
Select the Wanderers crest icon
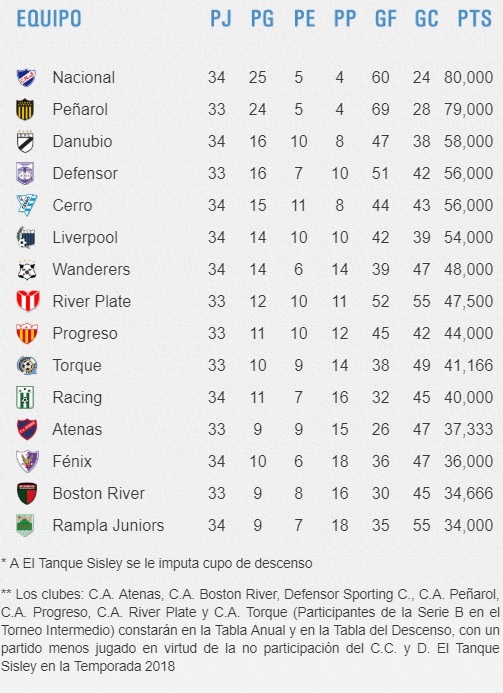point(27,270)
